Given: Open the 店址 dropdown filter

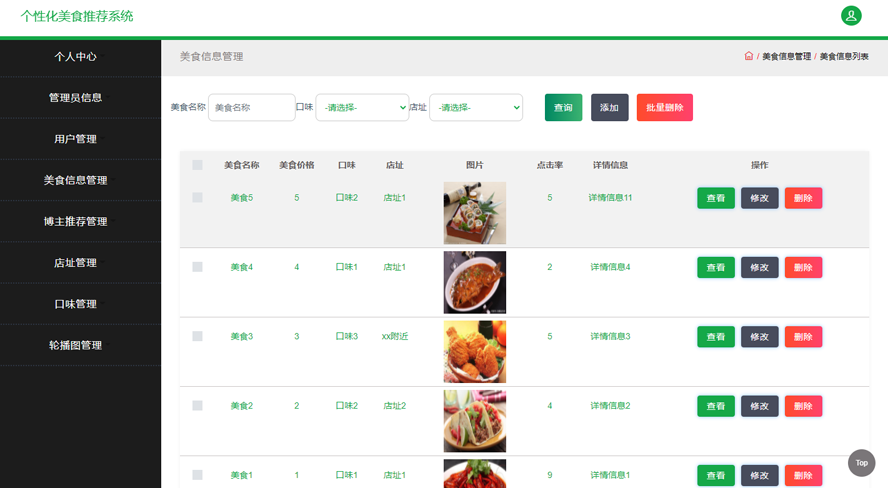Looking at the screenshot, I should tap(476, 107).
